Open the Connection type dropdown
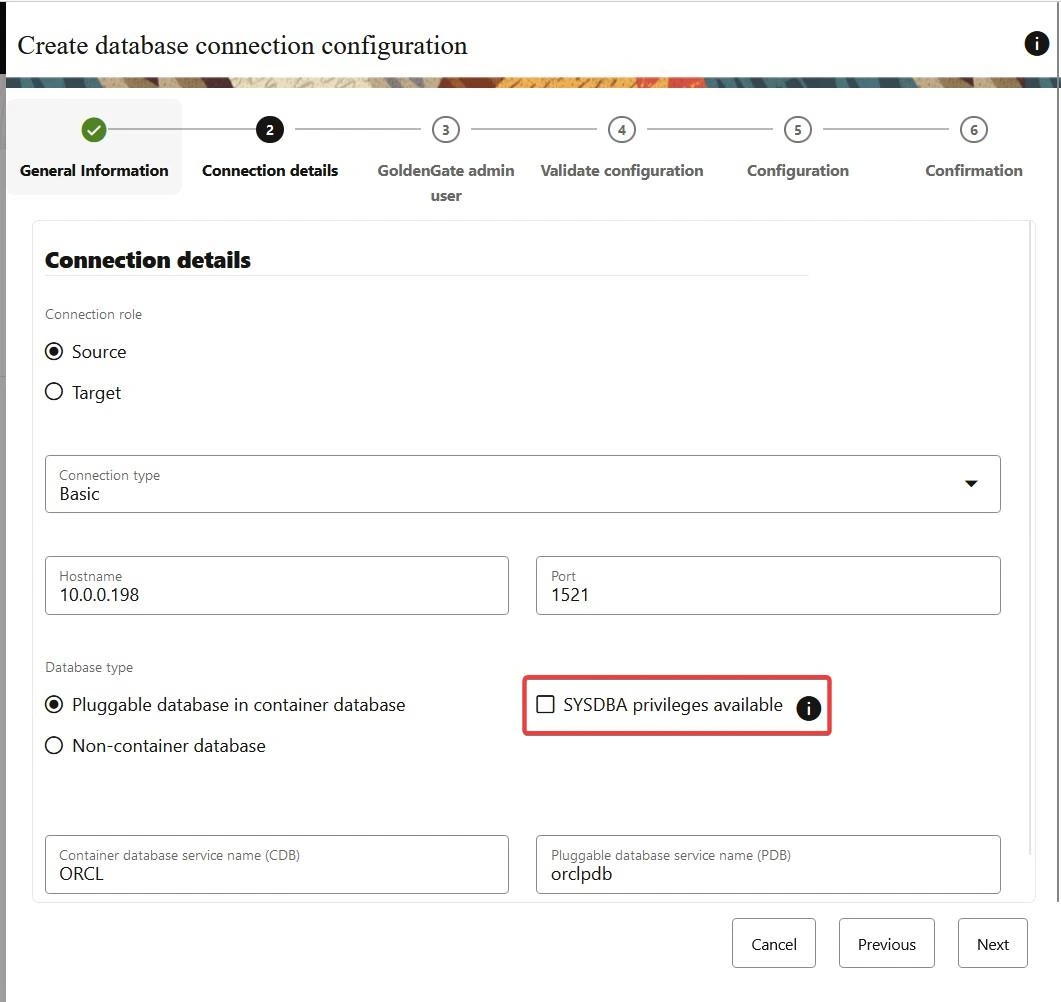This screenshot has width=1061, height=1002. tap(522, 484)
